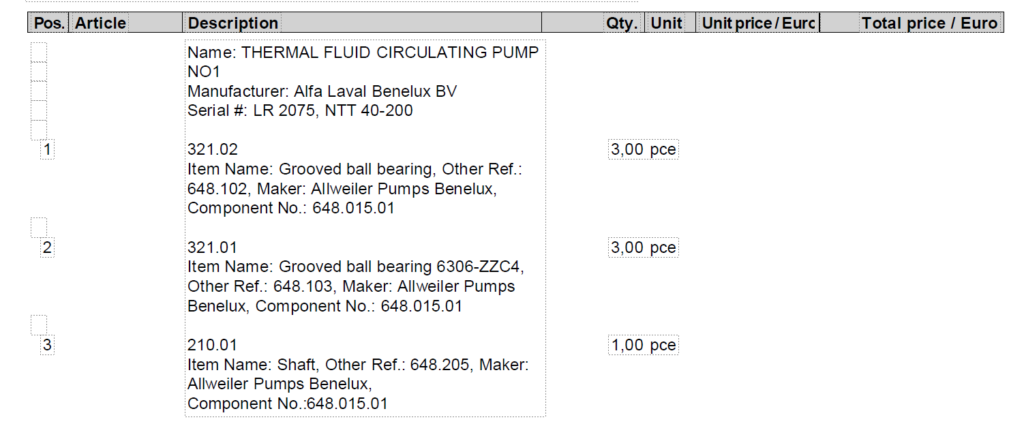Select the Qty. column header
Viewport: 1024px width, 439px height.
coord(621,23)
